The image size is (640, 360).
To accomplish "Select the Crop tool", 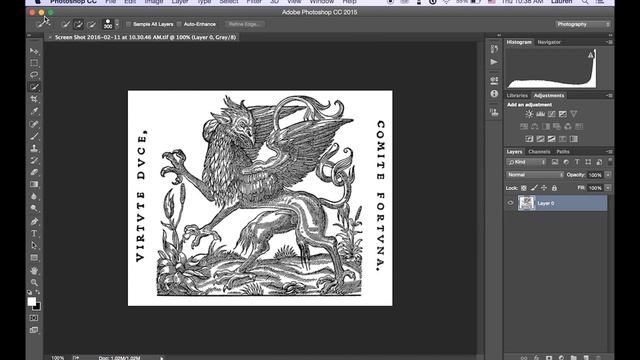I will (x=34, y=99).
